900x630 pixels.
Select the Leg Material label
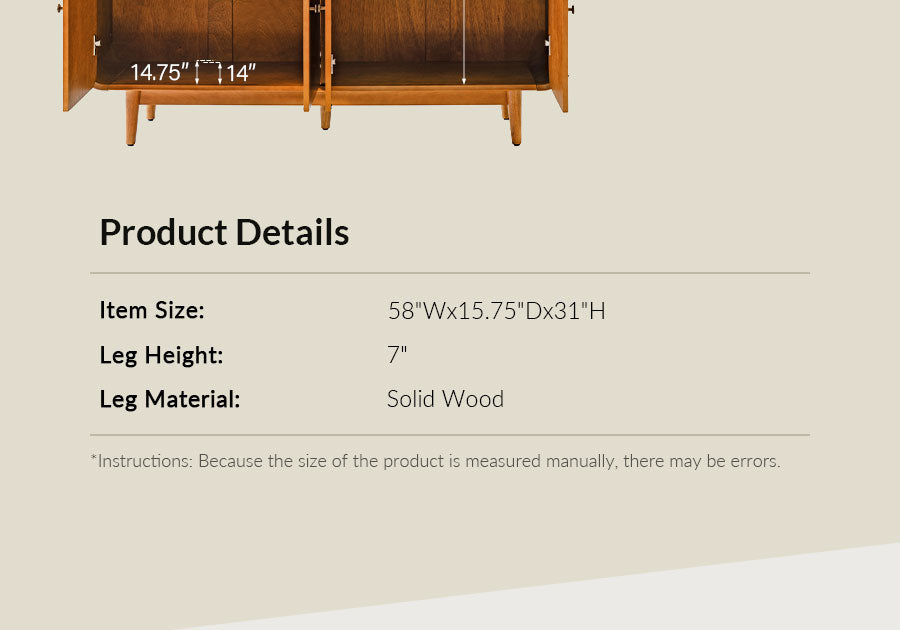tap(170, 400)
